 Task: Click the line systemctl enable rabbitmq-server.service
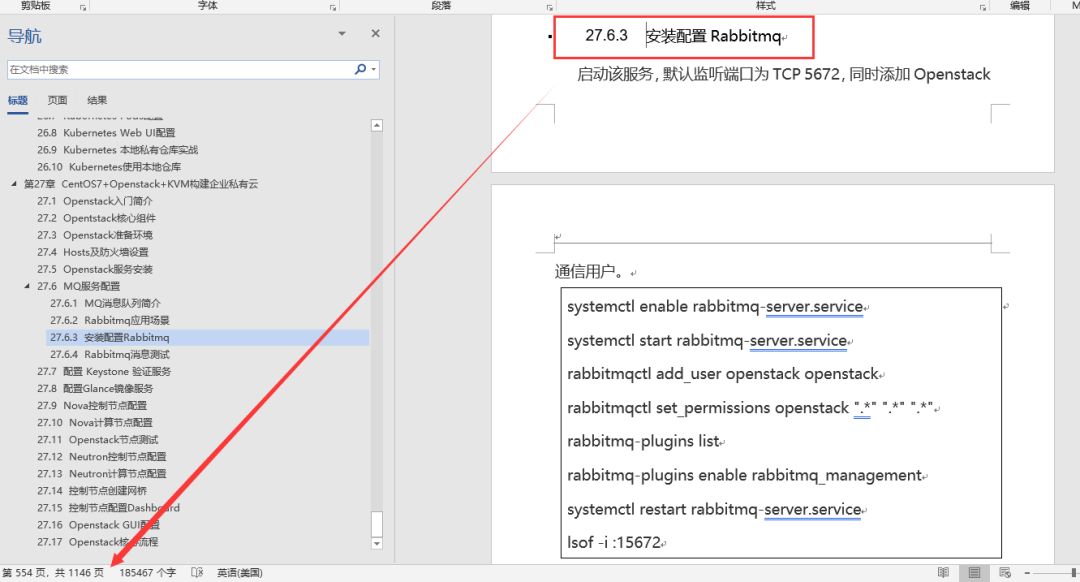[x=715, y=306]
